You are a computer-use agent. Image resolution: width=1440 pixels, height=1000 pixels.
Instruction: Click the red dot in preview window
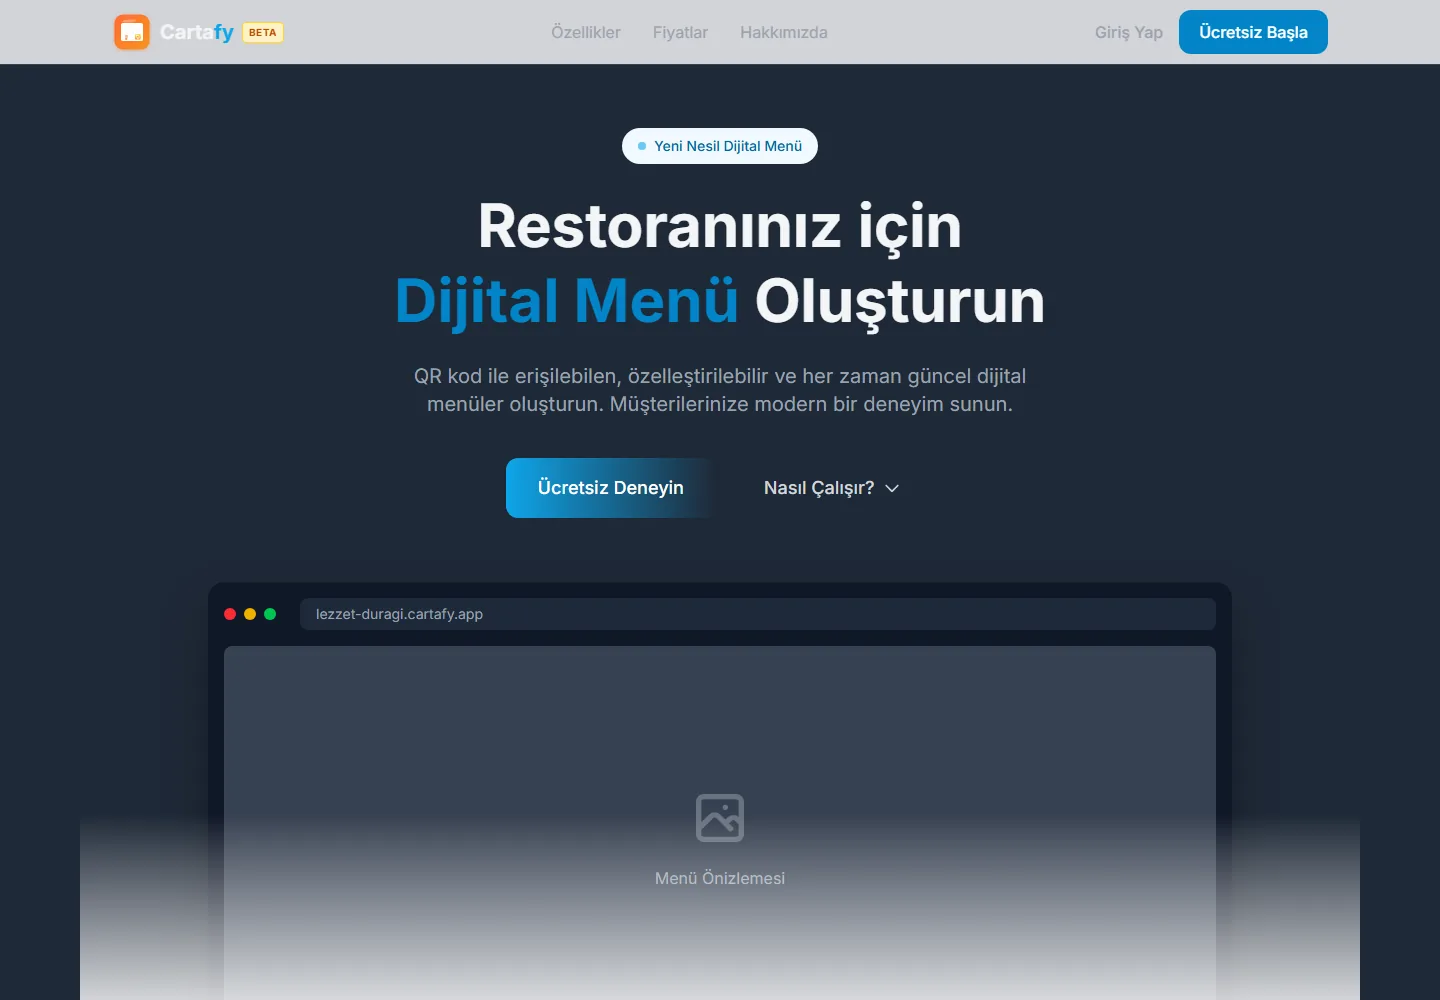(x=230, y=614)
